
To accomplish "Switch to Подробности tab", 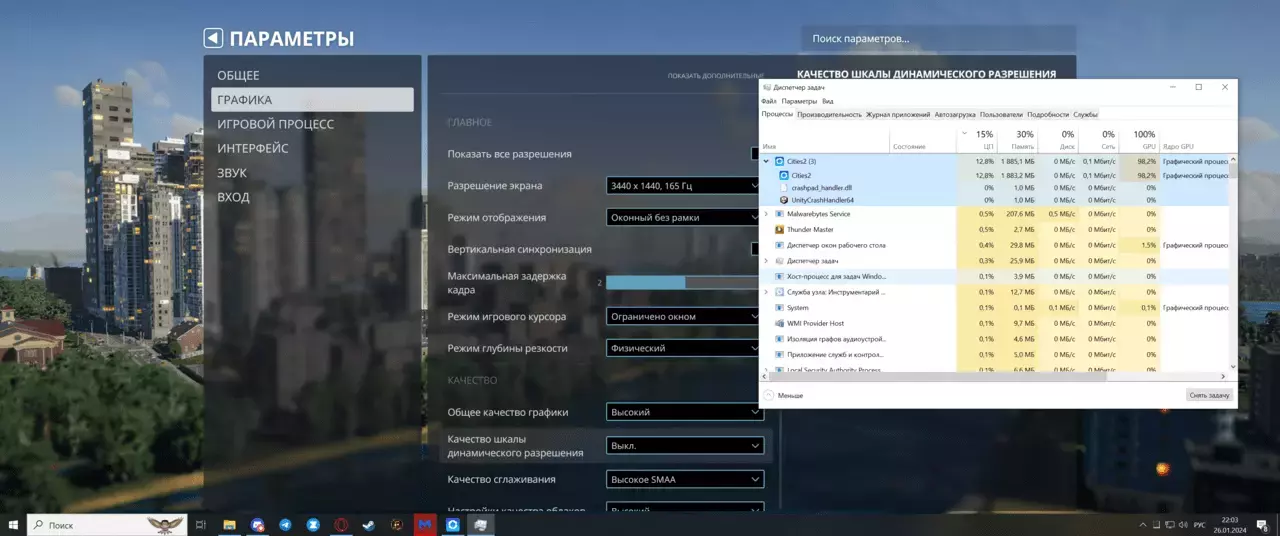I will (1048, 114).
